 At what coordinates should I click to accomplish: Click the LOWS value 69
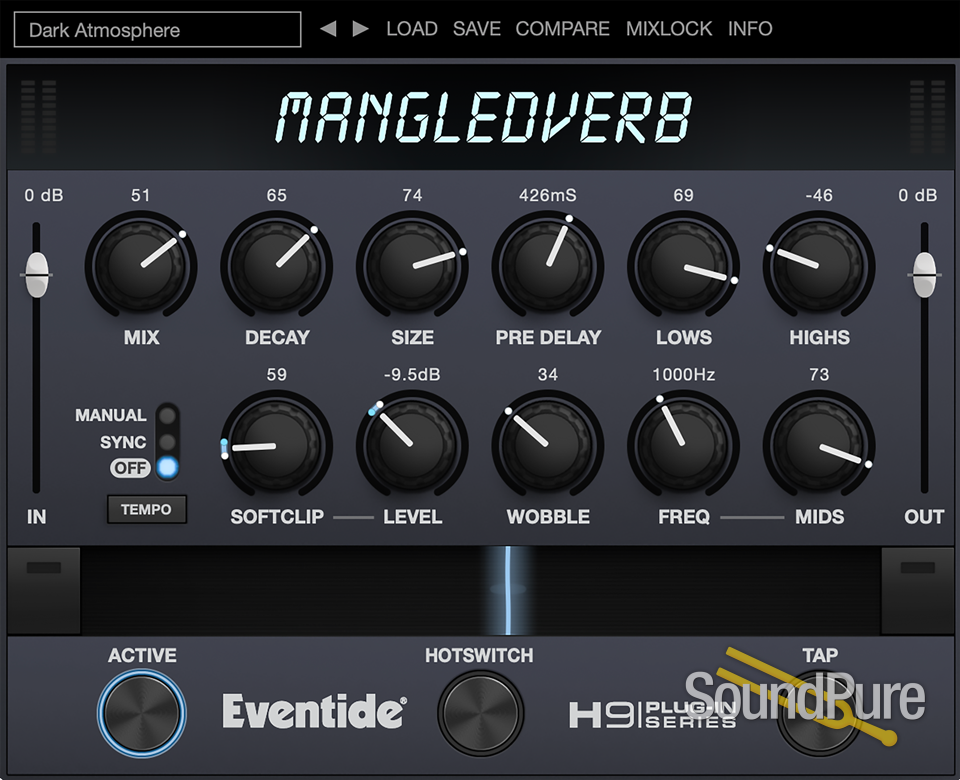[x=684, y=195]
